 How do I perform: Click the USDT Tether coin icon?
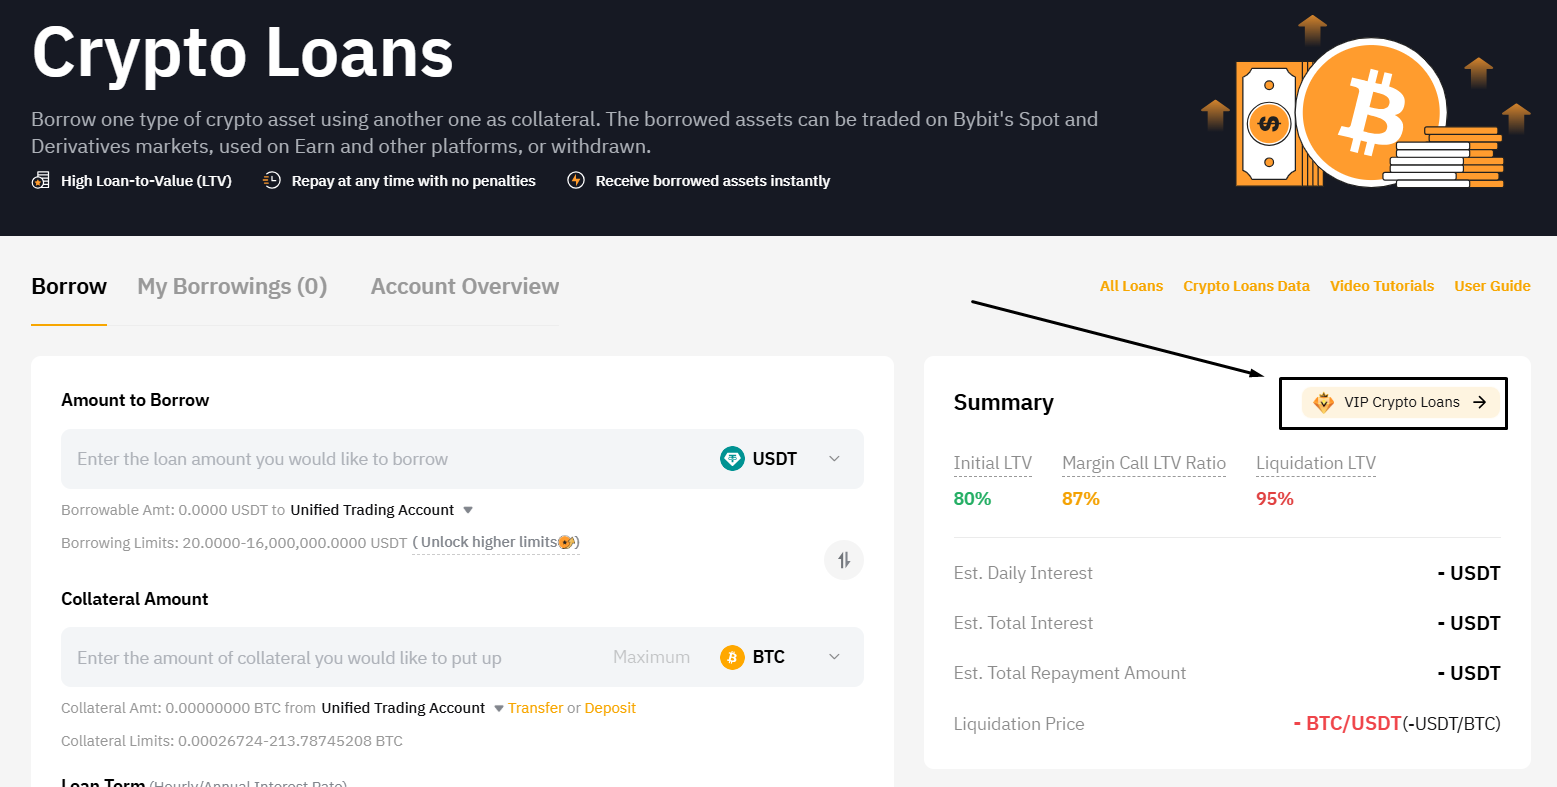tap(732, 459)
